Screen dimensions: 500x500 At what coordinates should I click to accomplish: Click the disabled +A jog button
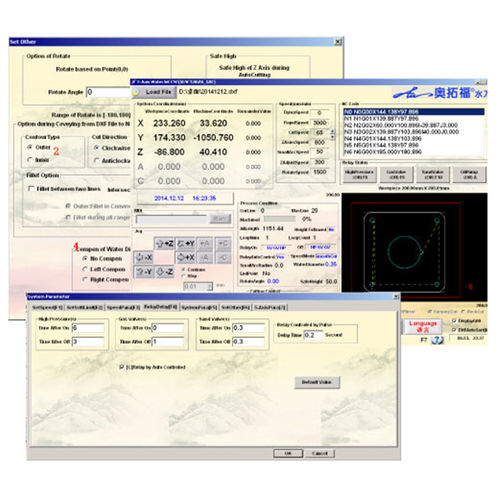pyautogui.click(x=205, y=244)
